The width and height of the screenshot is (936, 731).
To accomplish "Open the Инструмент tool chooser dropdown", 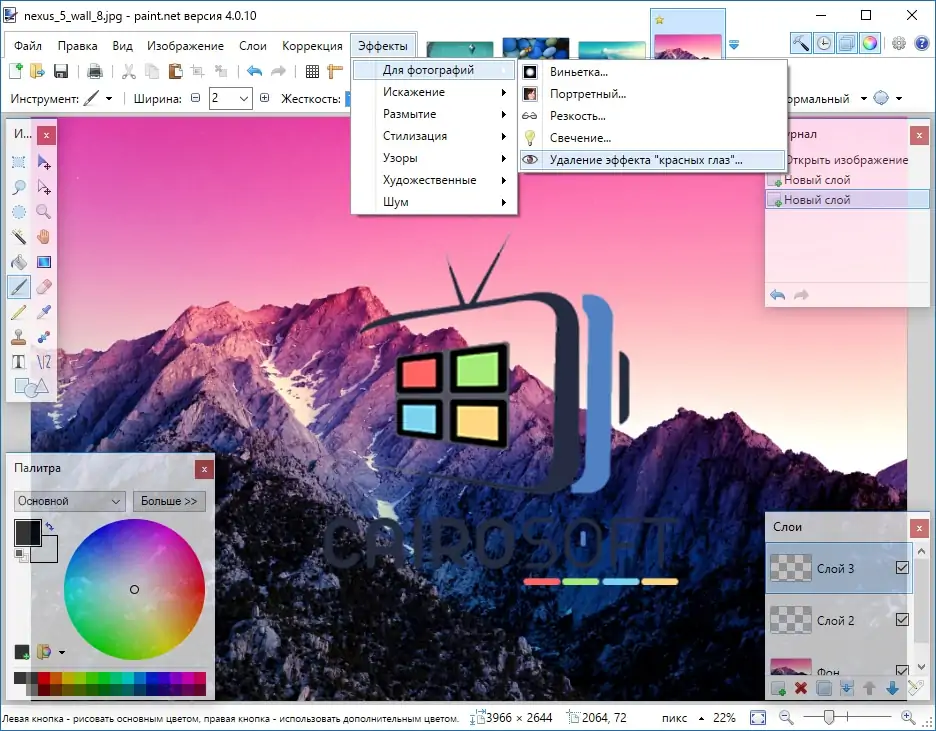I will pyautogui.click(x=109, y=98).
